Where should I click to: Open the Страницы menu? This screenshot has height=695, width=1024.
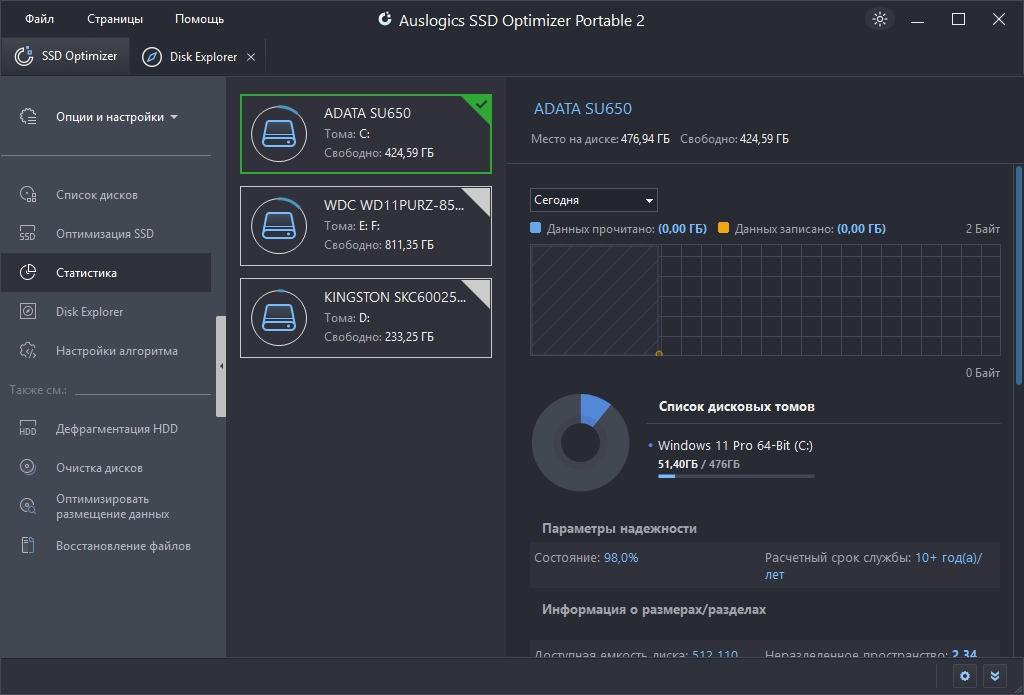[115, 19]
